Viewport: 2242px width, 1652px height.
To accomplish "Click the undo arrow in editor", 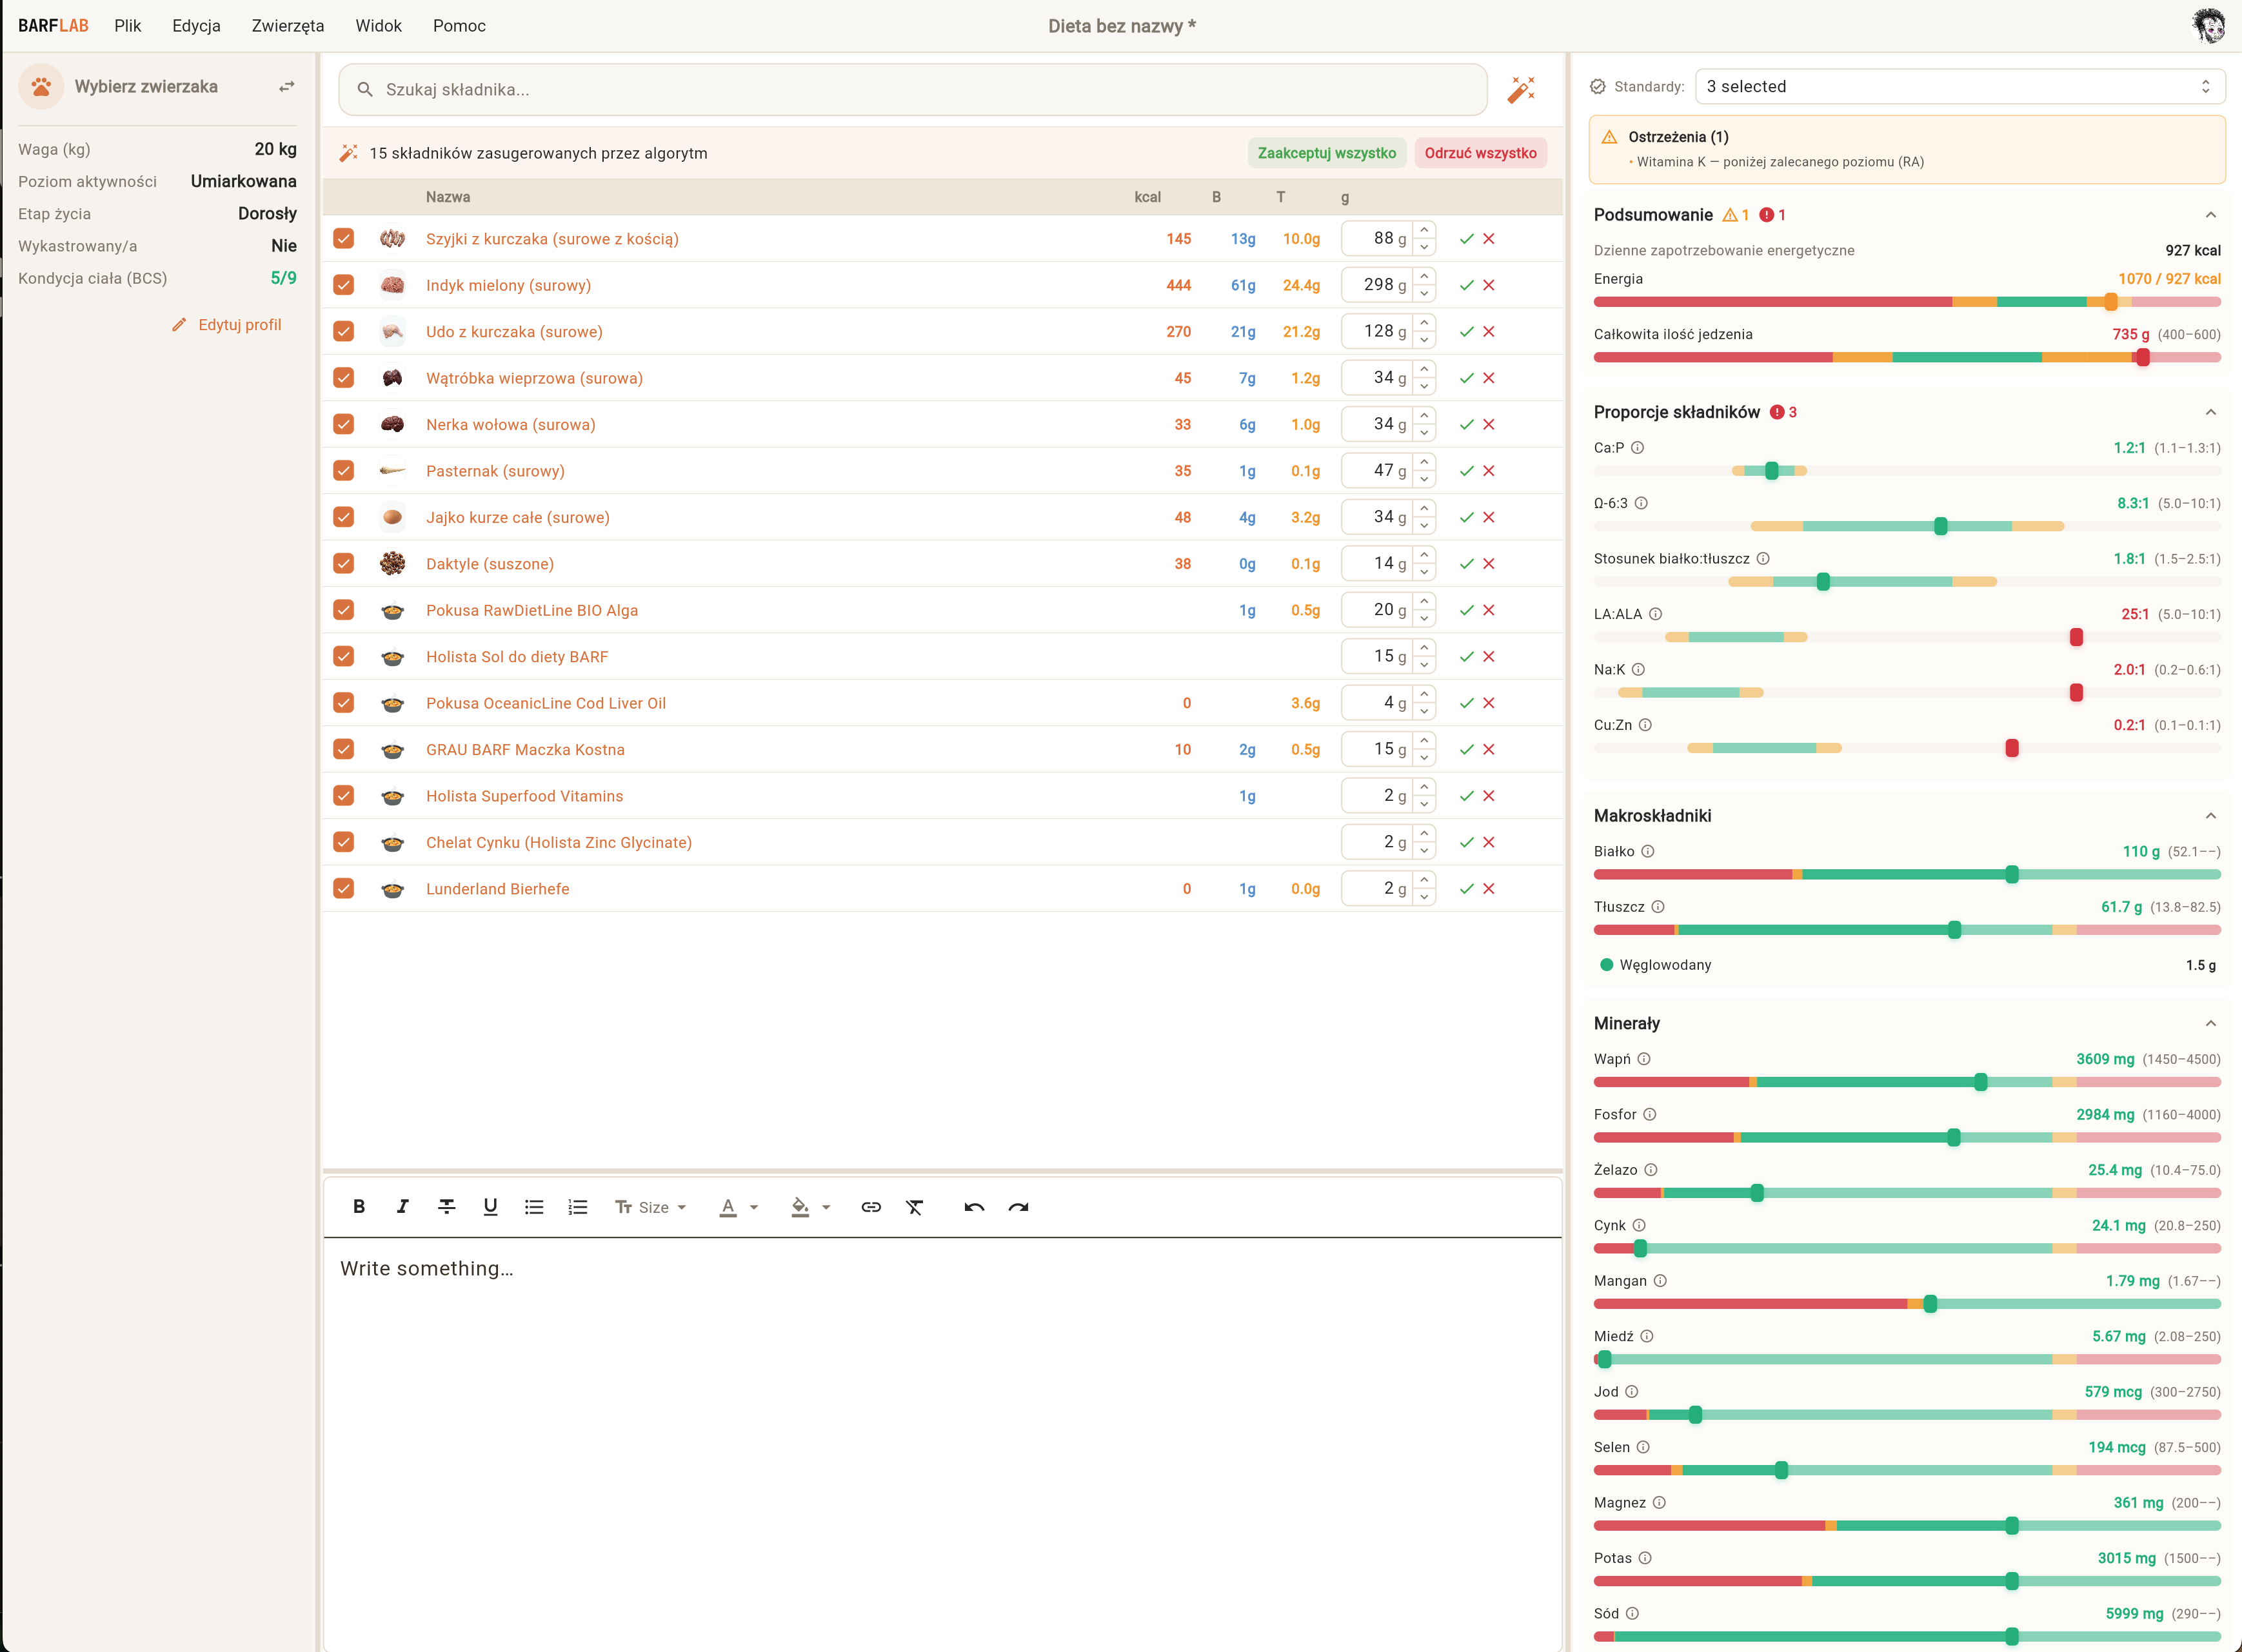I will click(x=974, y=1207).
